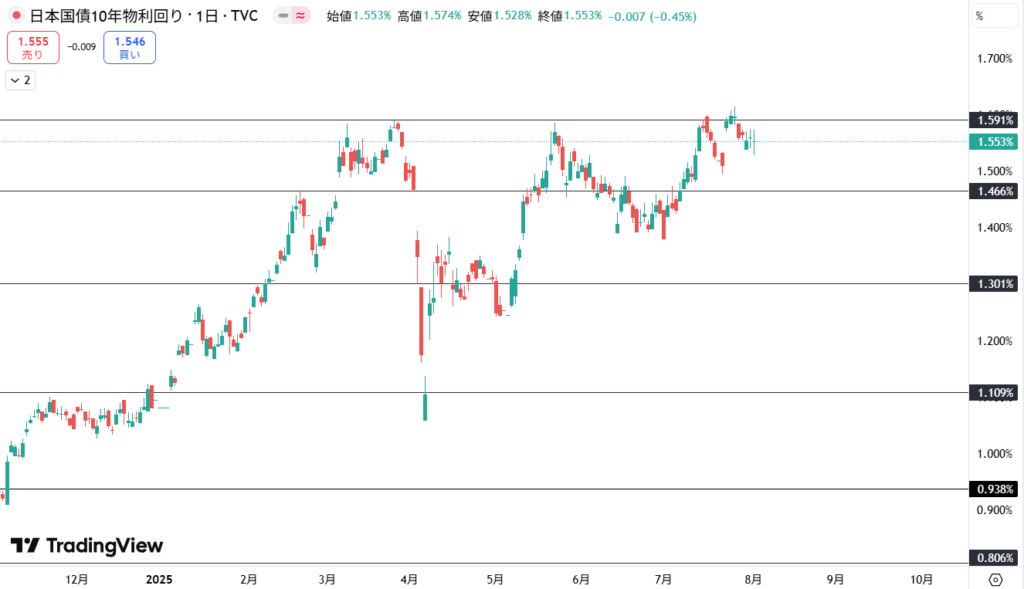The height and width of the screenshot is (589, 1024).
Task: Click the 8月 date label
Action: (x=753, y=579)
